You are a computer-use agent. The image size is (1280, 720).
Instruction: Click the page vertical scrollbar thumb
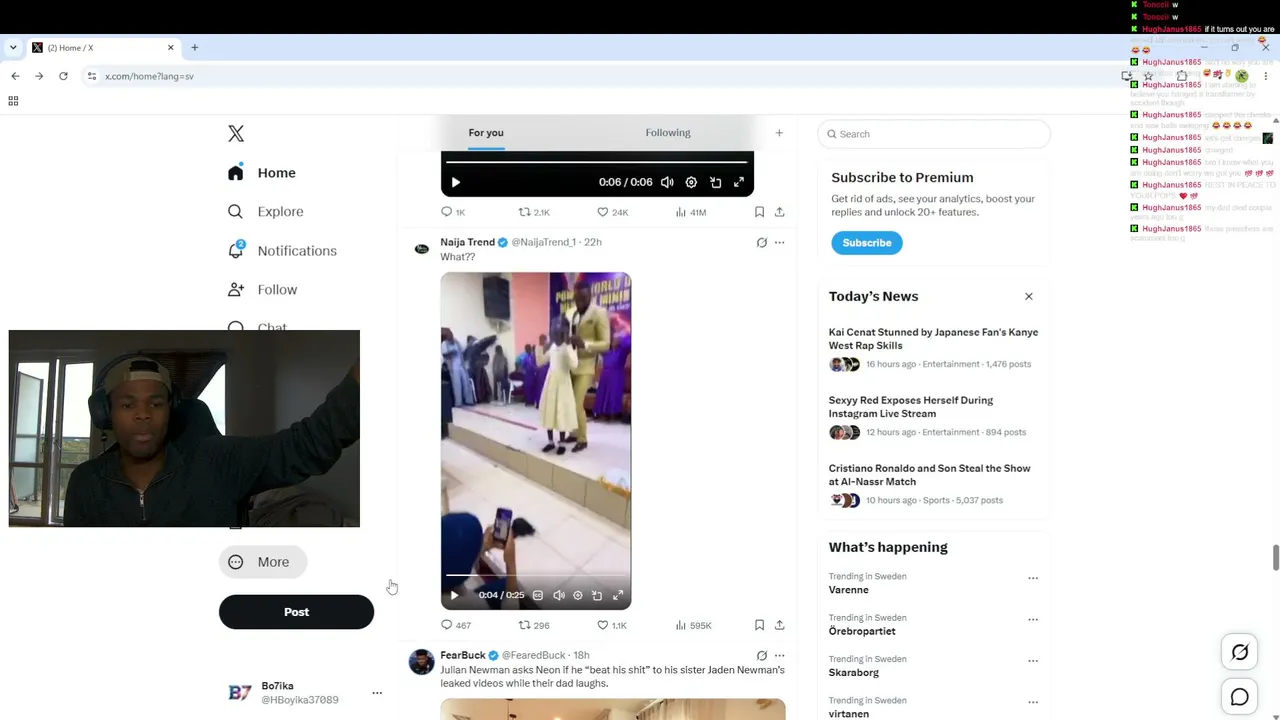pyautogui.click(x=1275, y=558)
